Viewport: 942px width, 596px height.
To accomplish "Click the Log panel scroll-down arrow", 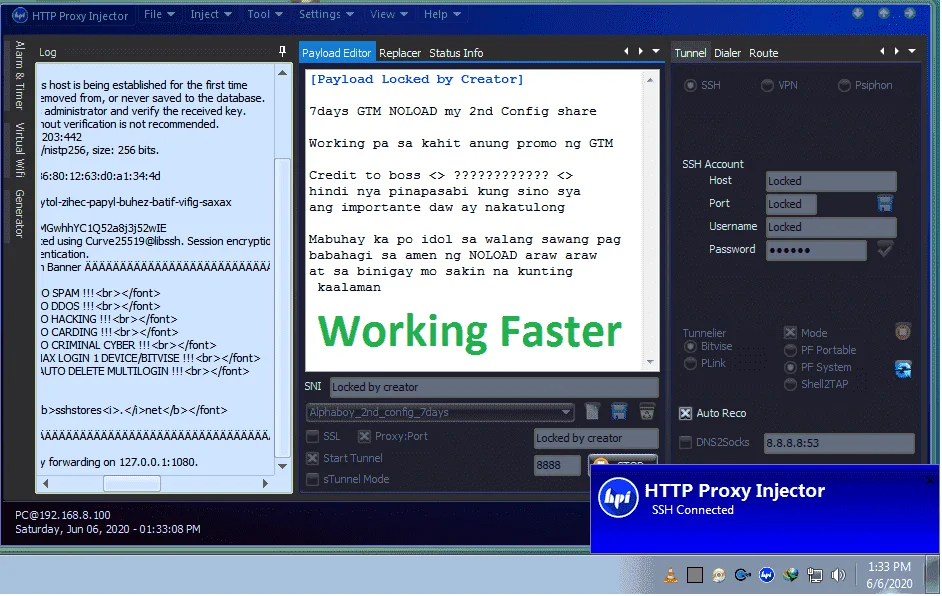I will 282,466.
